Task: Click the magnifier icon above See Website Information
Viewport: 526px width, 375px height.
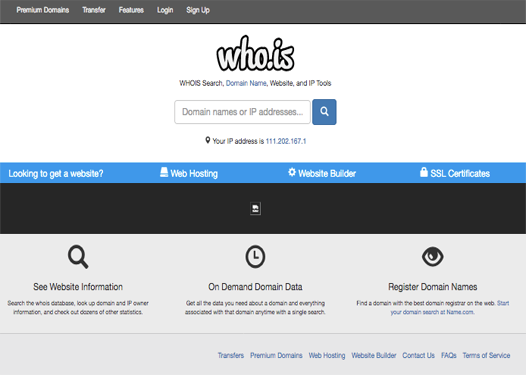Action: (78, 257)
